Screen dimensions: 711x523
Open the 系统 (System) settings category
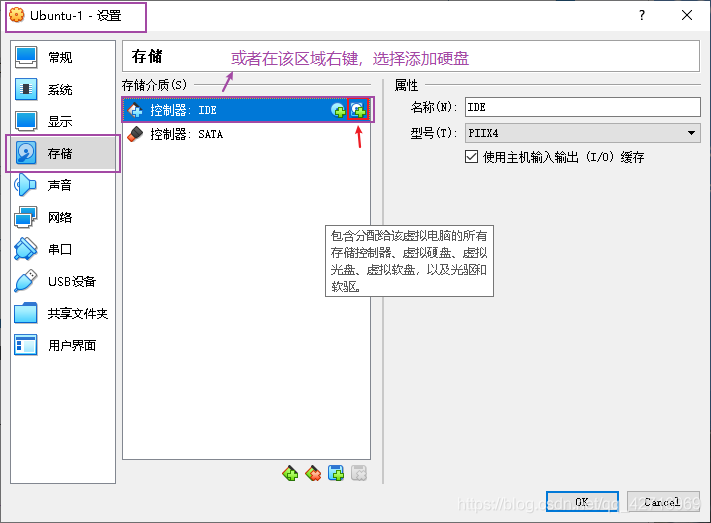(x=63, y=89)
